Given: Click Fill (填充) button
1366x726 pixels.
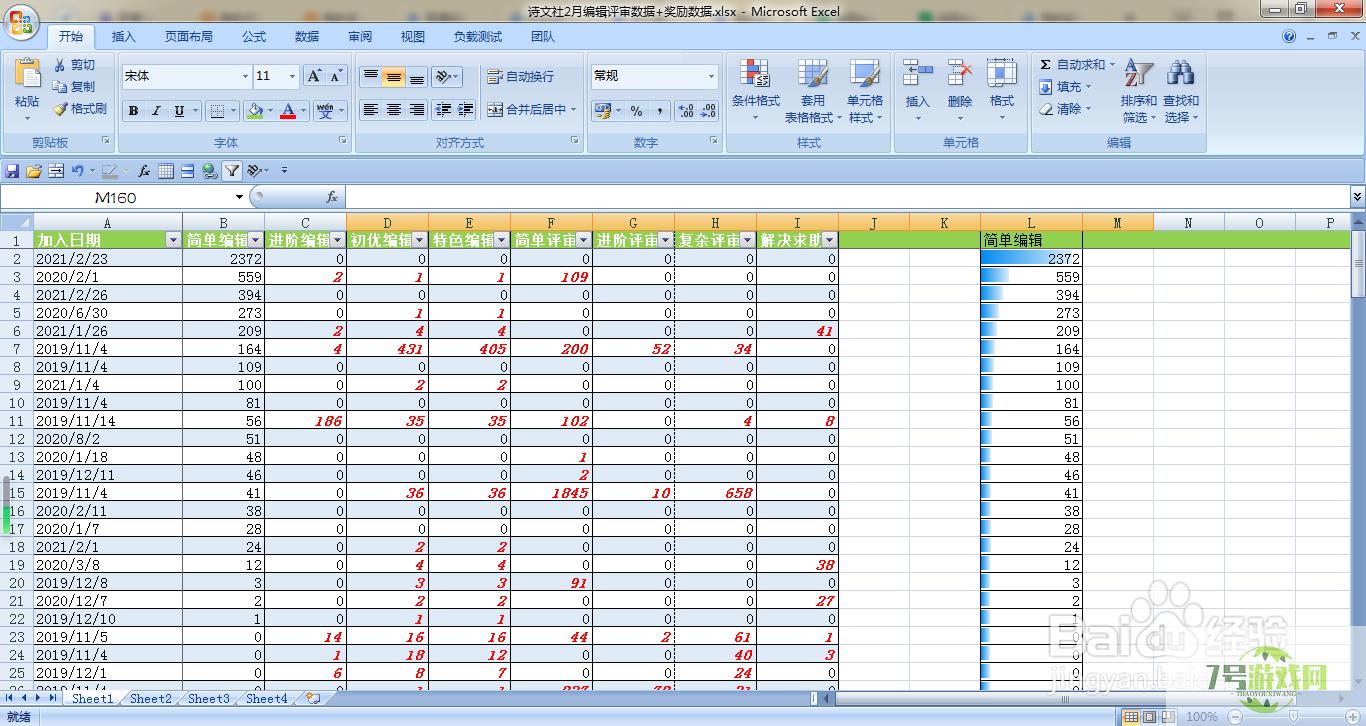Looking at the screenshot, I should (x=1064, y=87).
